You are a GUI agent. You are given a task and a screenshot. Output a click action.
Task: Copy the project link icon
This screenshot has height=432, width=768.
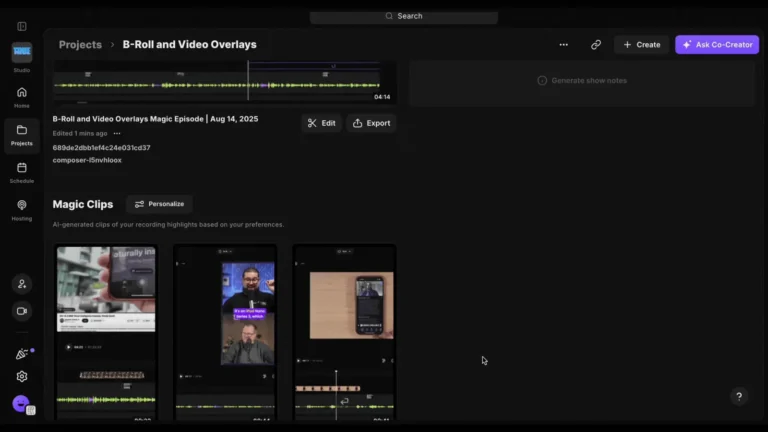(x=596, y=45)
